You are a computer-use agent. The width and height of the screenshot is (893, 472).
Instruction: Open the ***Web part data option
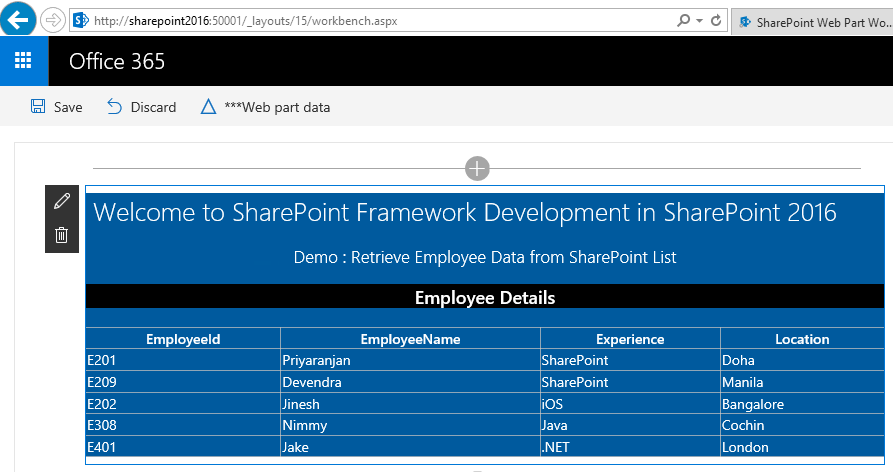(x=277, y=107)
